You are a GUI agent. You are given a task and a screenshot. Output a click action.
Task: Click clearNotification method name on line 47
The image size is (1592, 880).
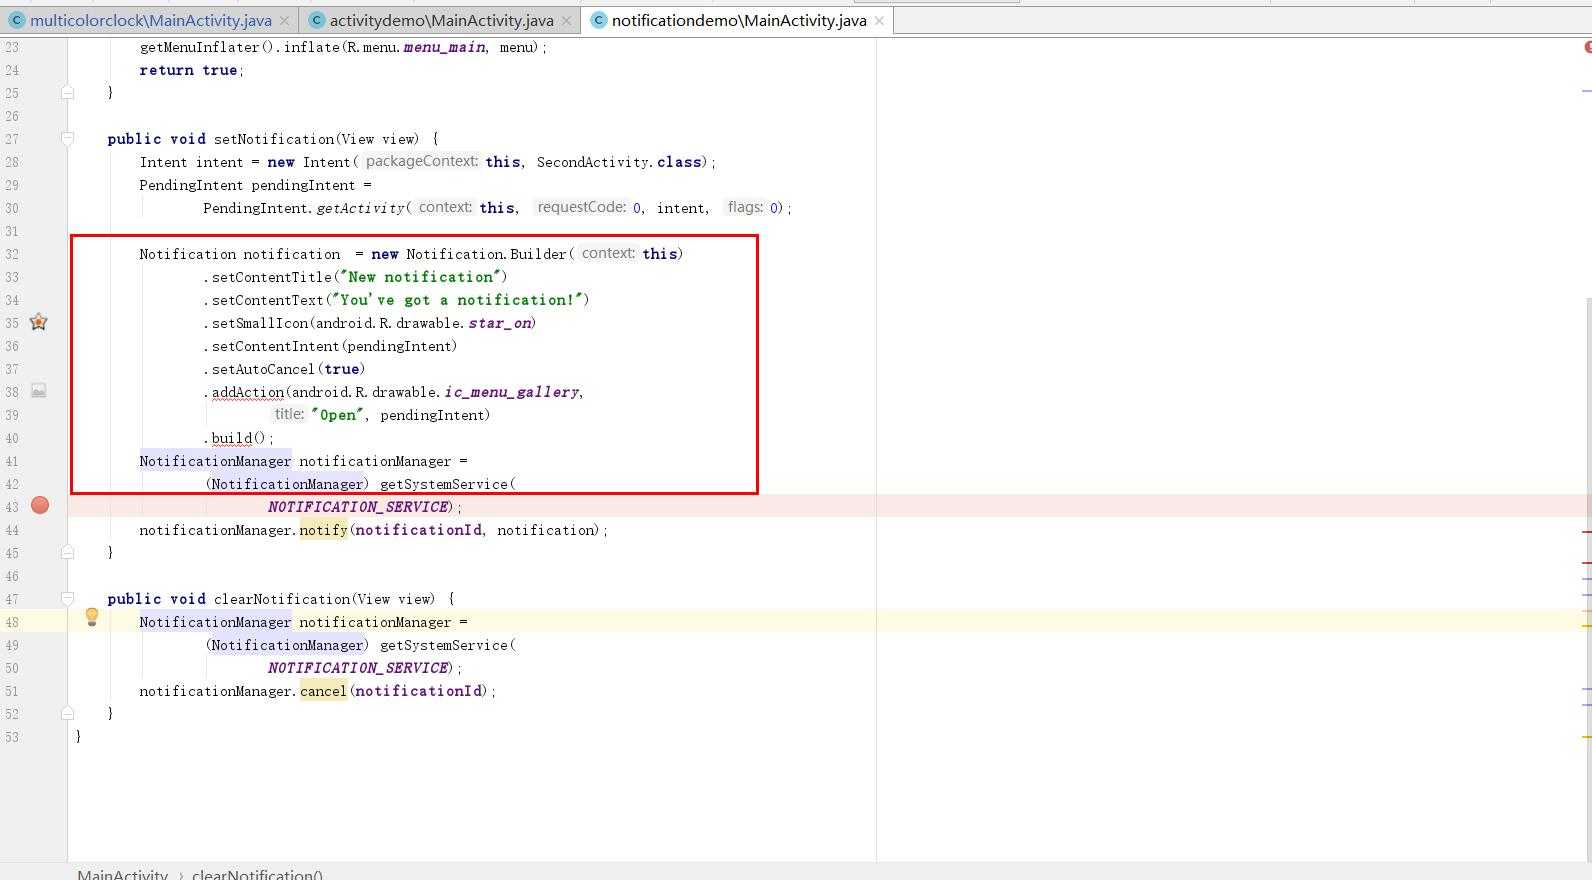[x=282, y=599]
